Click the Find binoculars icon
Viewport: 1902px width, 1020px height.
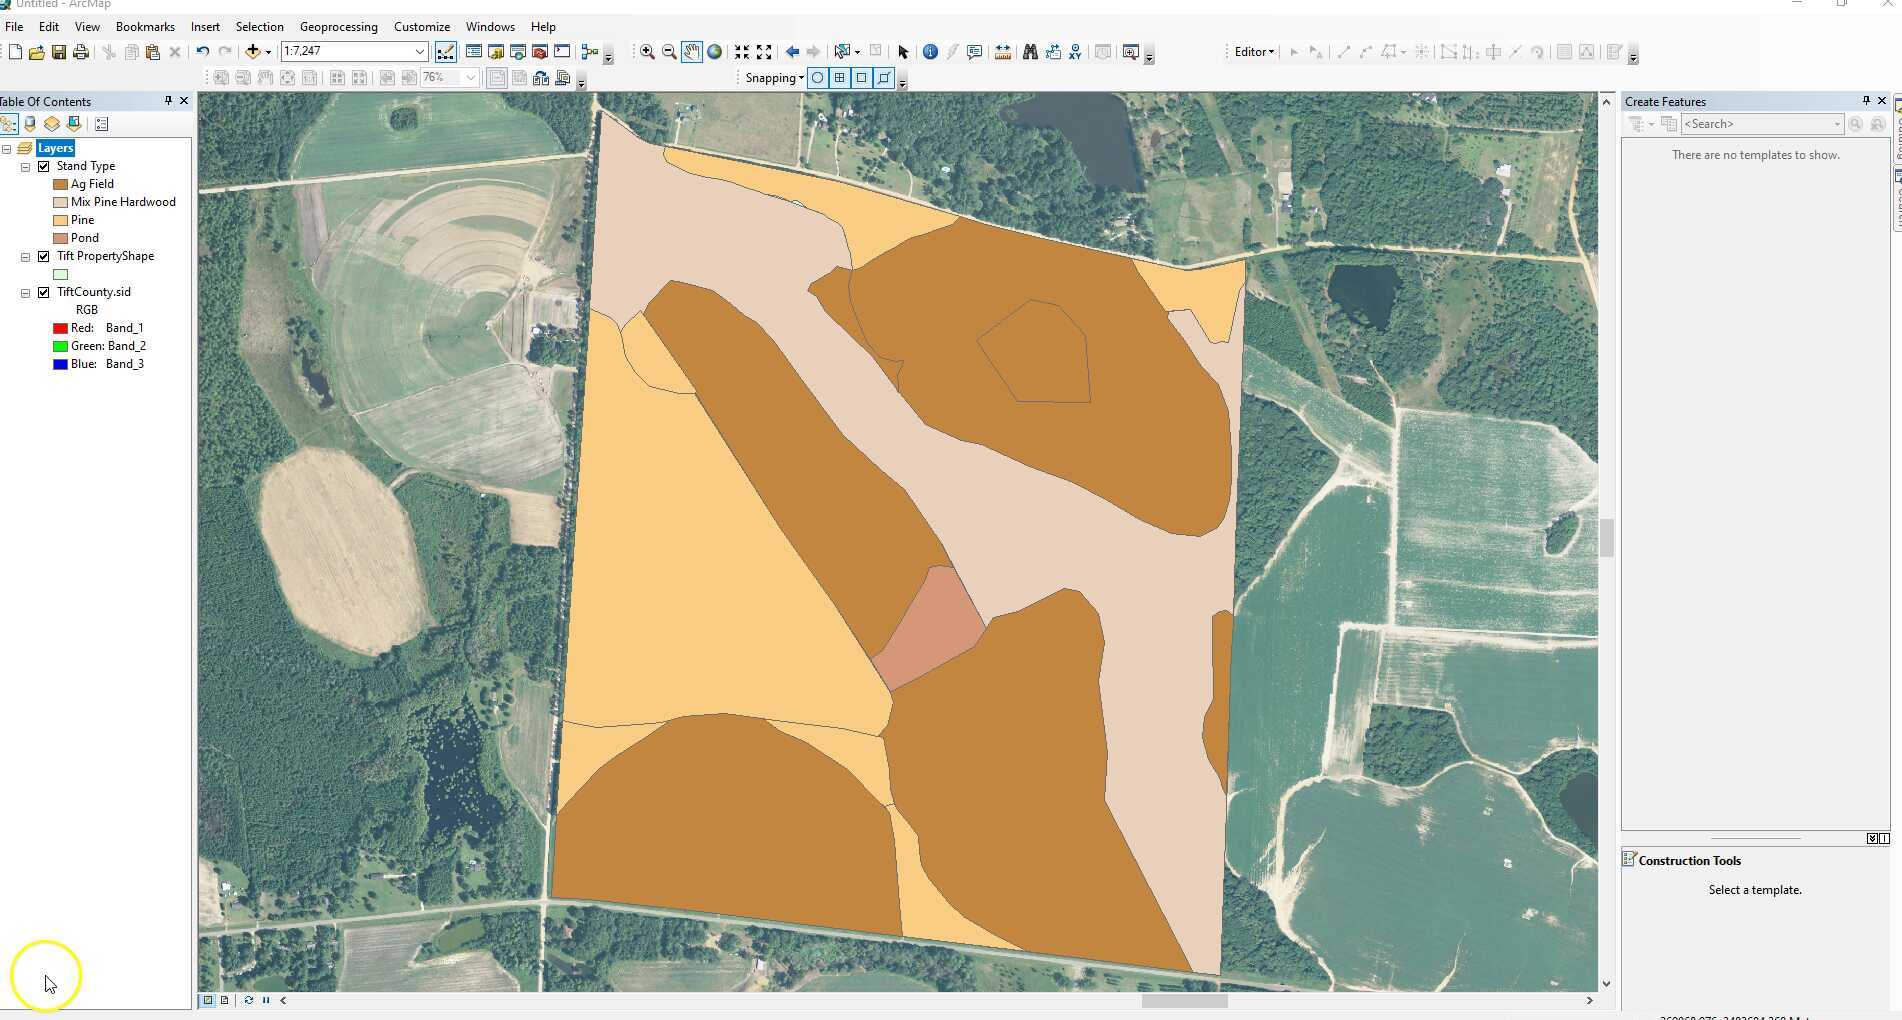point(1030,52)
